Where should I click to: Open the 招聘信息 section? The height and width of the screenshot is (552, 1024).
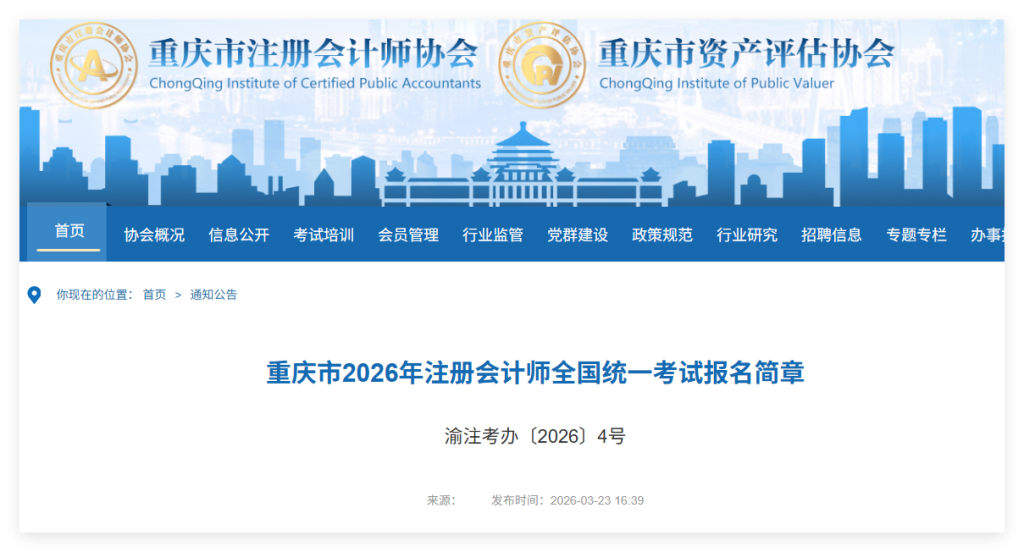click(x=831, y=235)
